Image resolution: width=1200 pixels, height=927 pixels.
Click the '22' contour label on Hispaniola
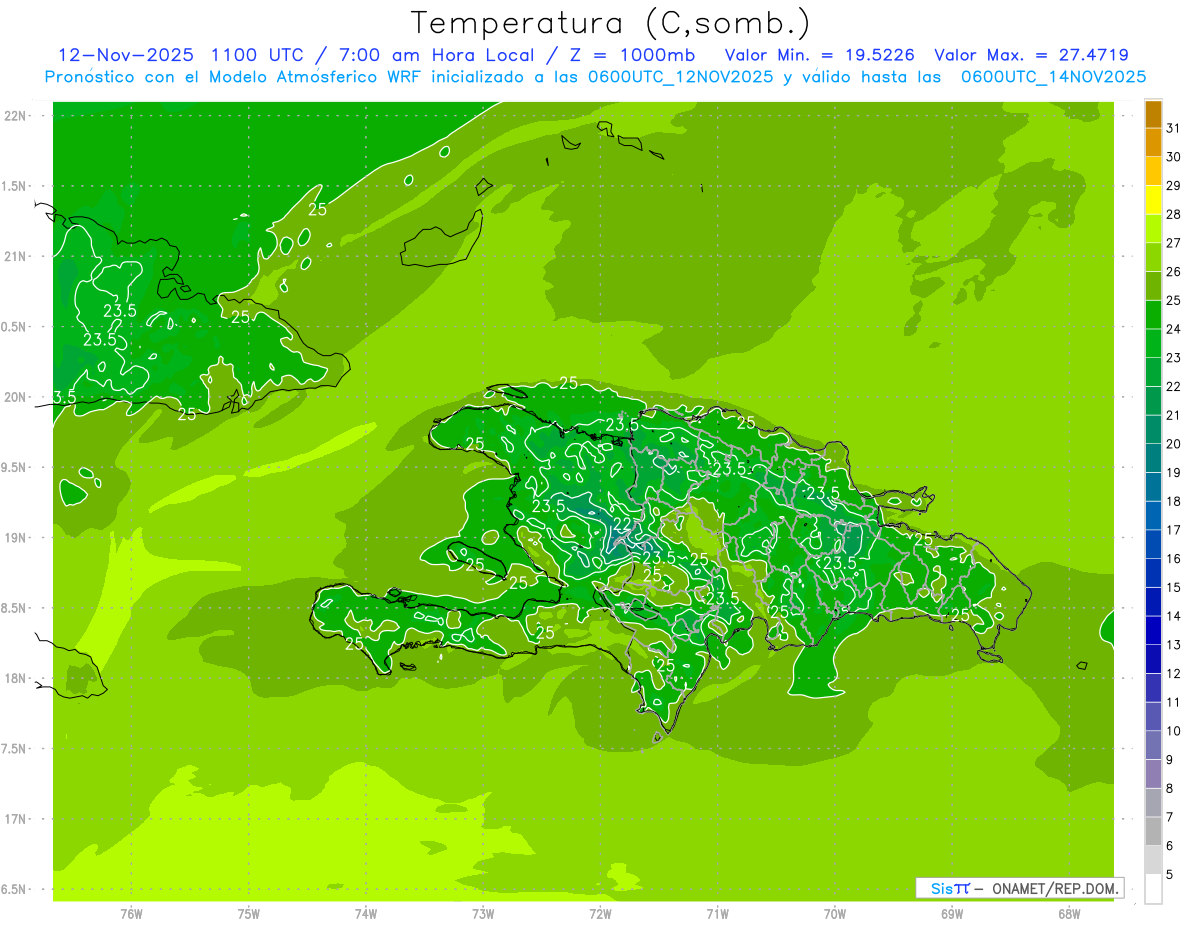pos(622,523)
